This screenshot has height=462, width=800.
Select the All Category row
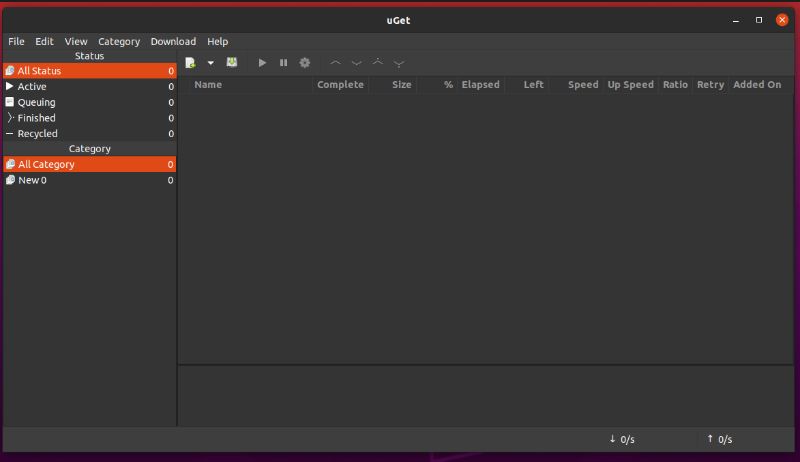(90, 164)
